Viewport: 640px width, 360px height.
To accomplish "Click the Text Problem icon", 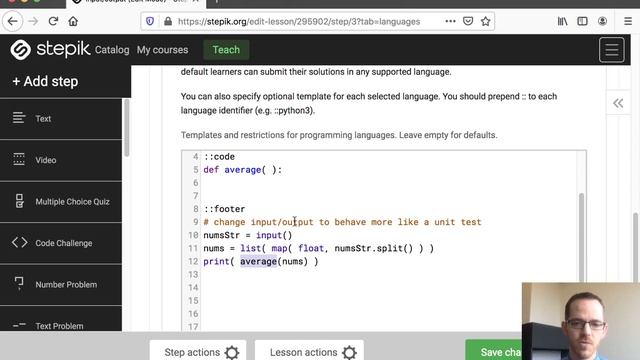I will click(x=19, y=325).
